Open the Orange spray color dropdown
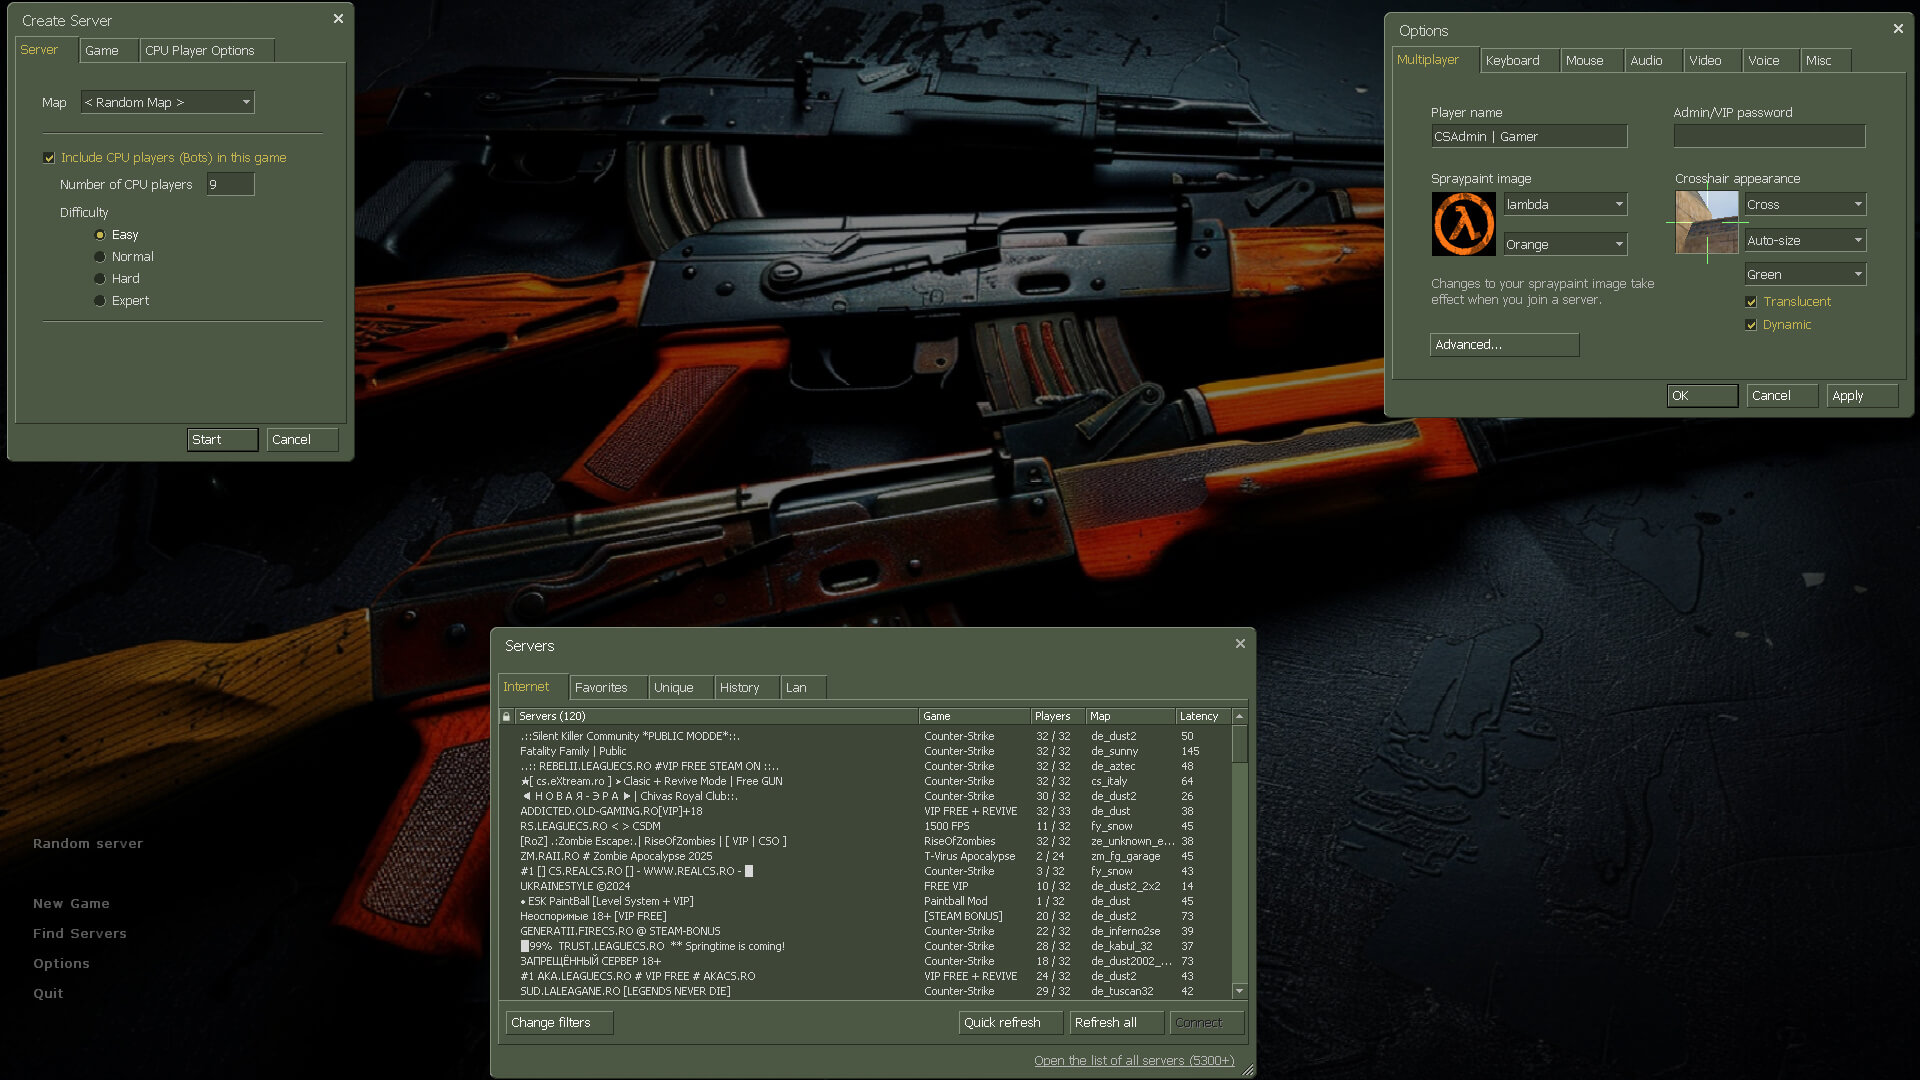 [x=1565, y=244]
